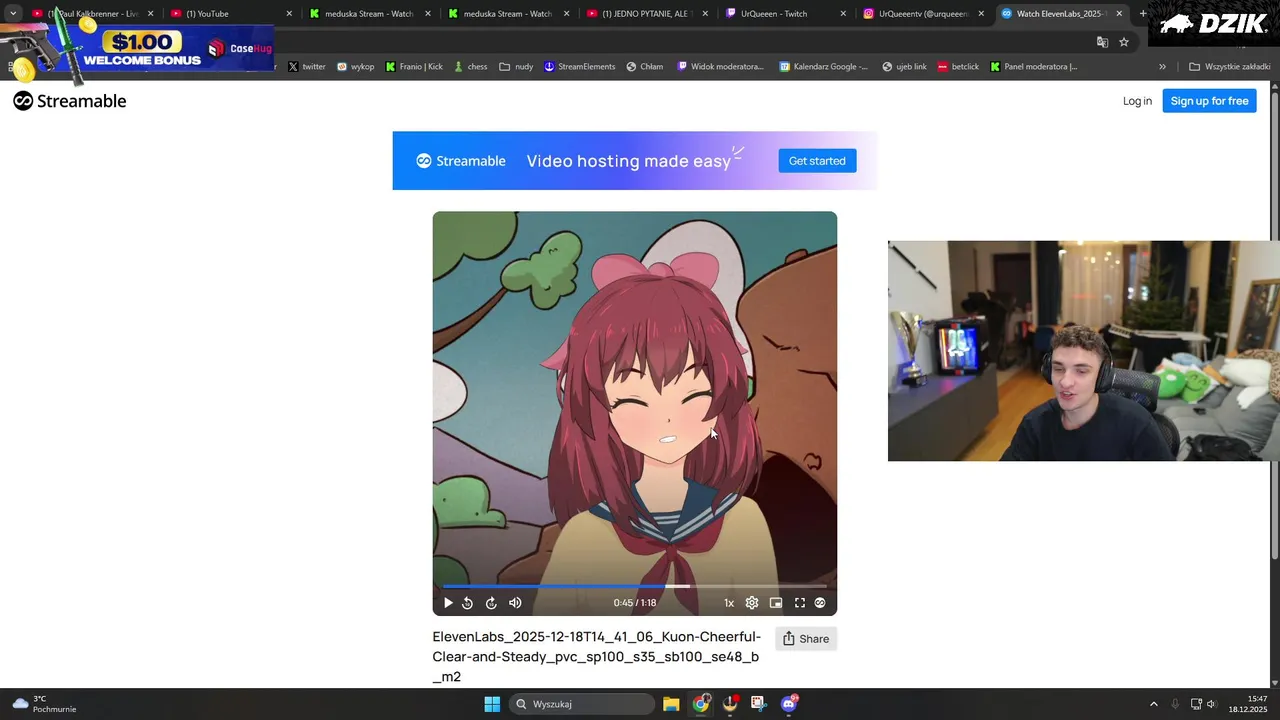Change the 1x playback speed
Image resolution: width=1280 pixels, height=720 pixels.
tap(729, 603)
